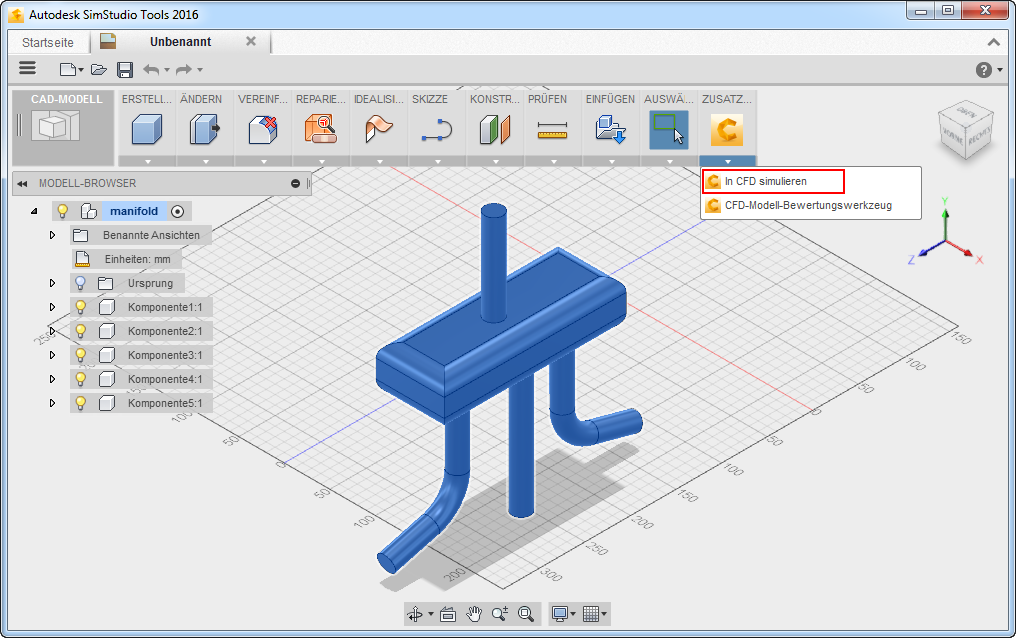Open the PRÜFEN ribbon label
Image resolution: width=1016 pixels, height=638 pixels.
tap(547, 99)
